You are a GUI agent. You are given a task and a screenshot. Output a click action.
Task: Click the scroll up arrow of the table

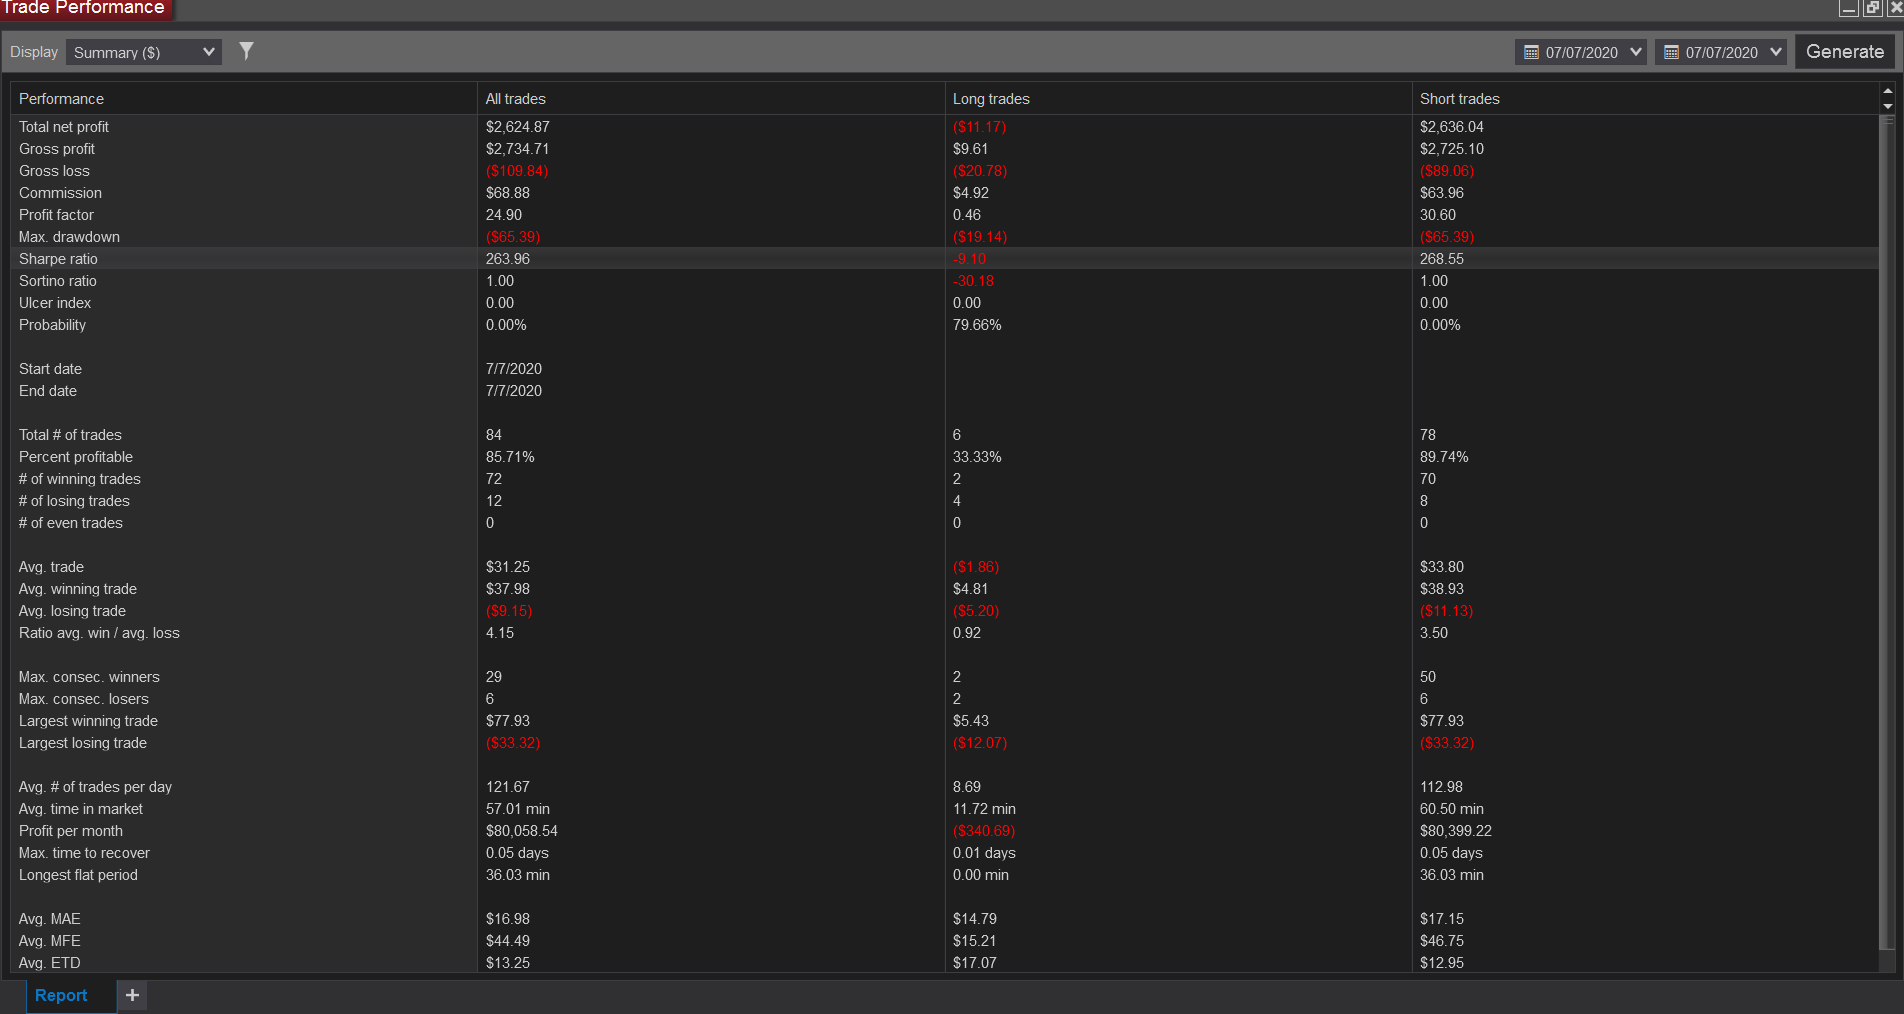click(1888, 91)
